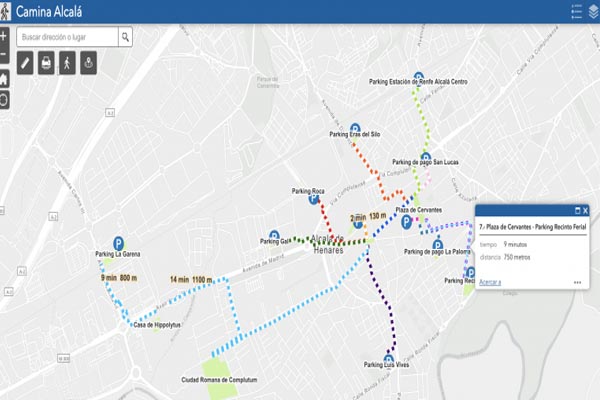The image size is (600, 400).
Task: Click the search magnifier button
Action: (x=125, y=37)
